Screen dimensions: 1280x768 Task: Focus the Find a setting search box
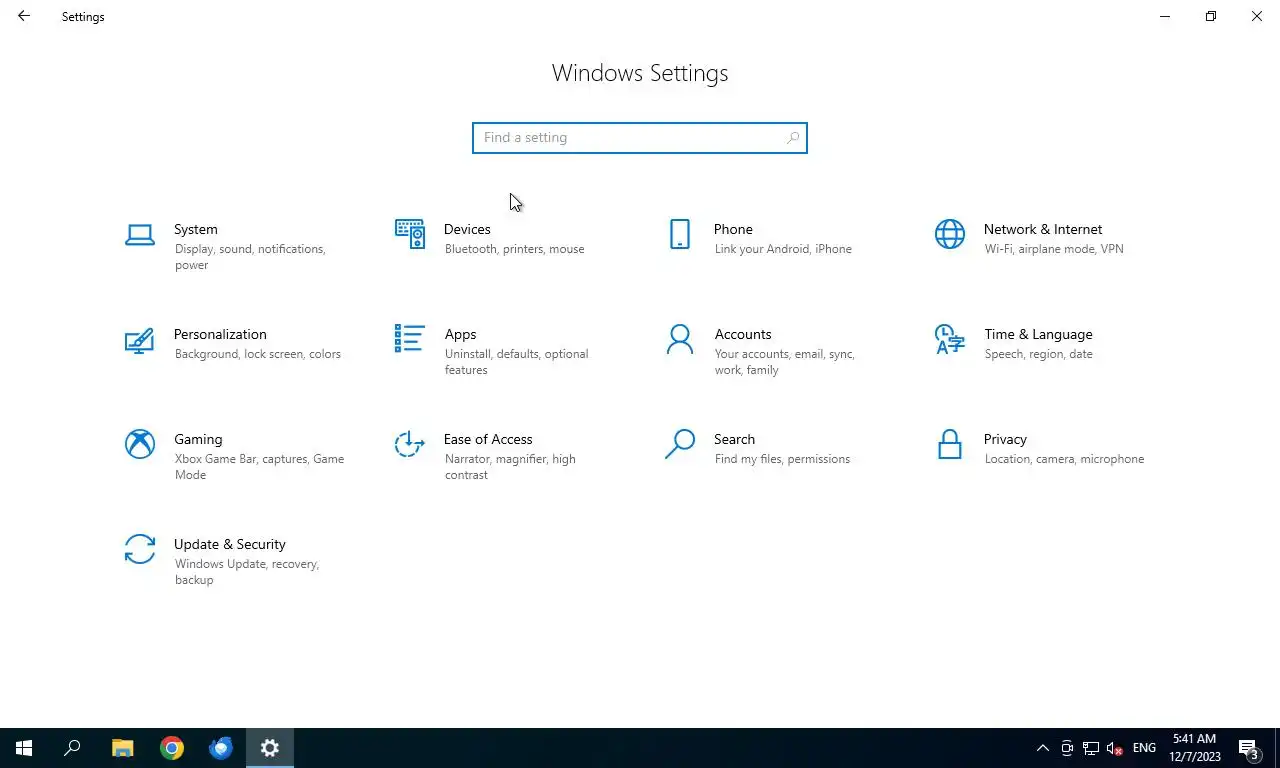(640, 138)
